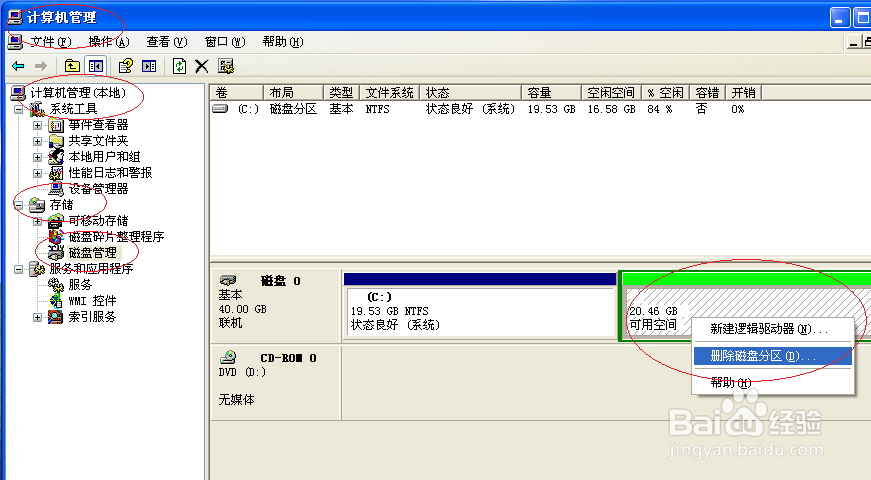Select the 磁盘碎片整理程序 icon
Viewport: 871px width, 480px height.
(x=56, y=237)
